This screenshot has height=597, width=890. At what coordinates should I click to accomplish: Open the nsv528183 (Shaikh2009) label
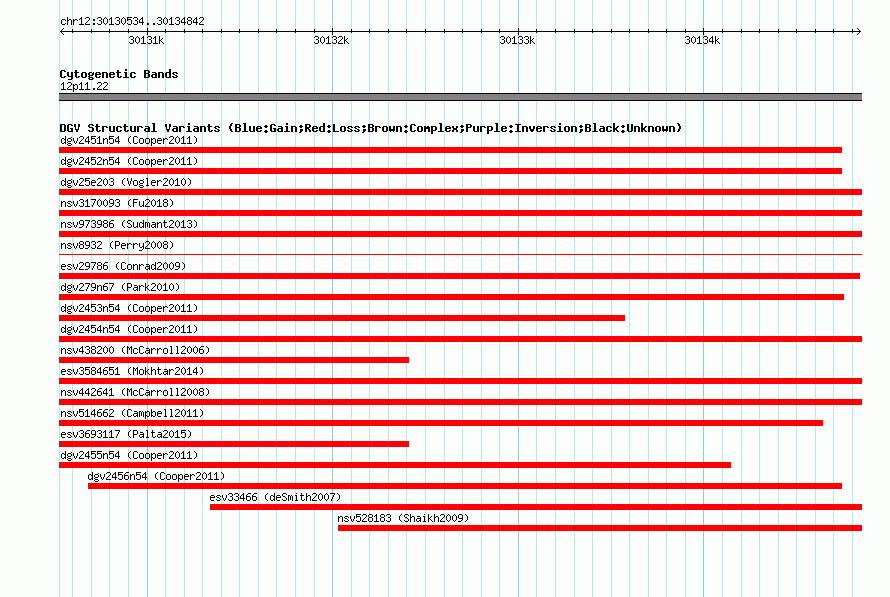pos(403,518)
